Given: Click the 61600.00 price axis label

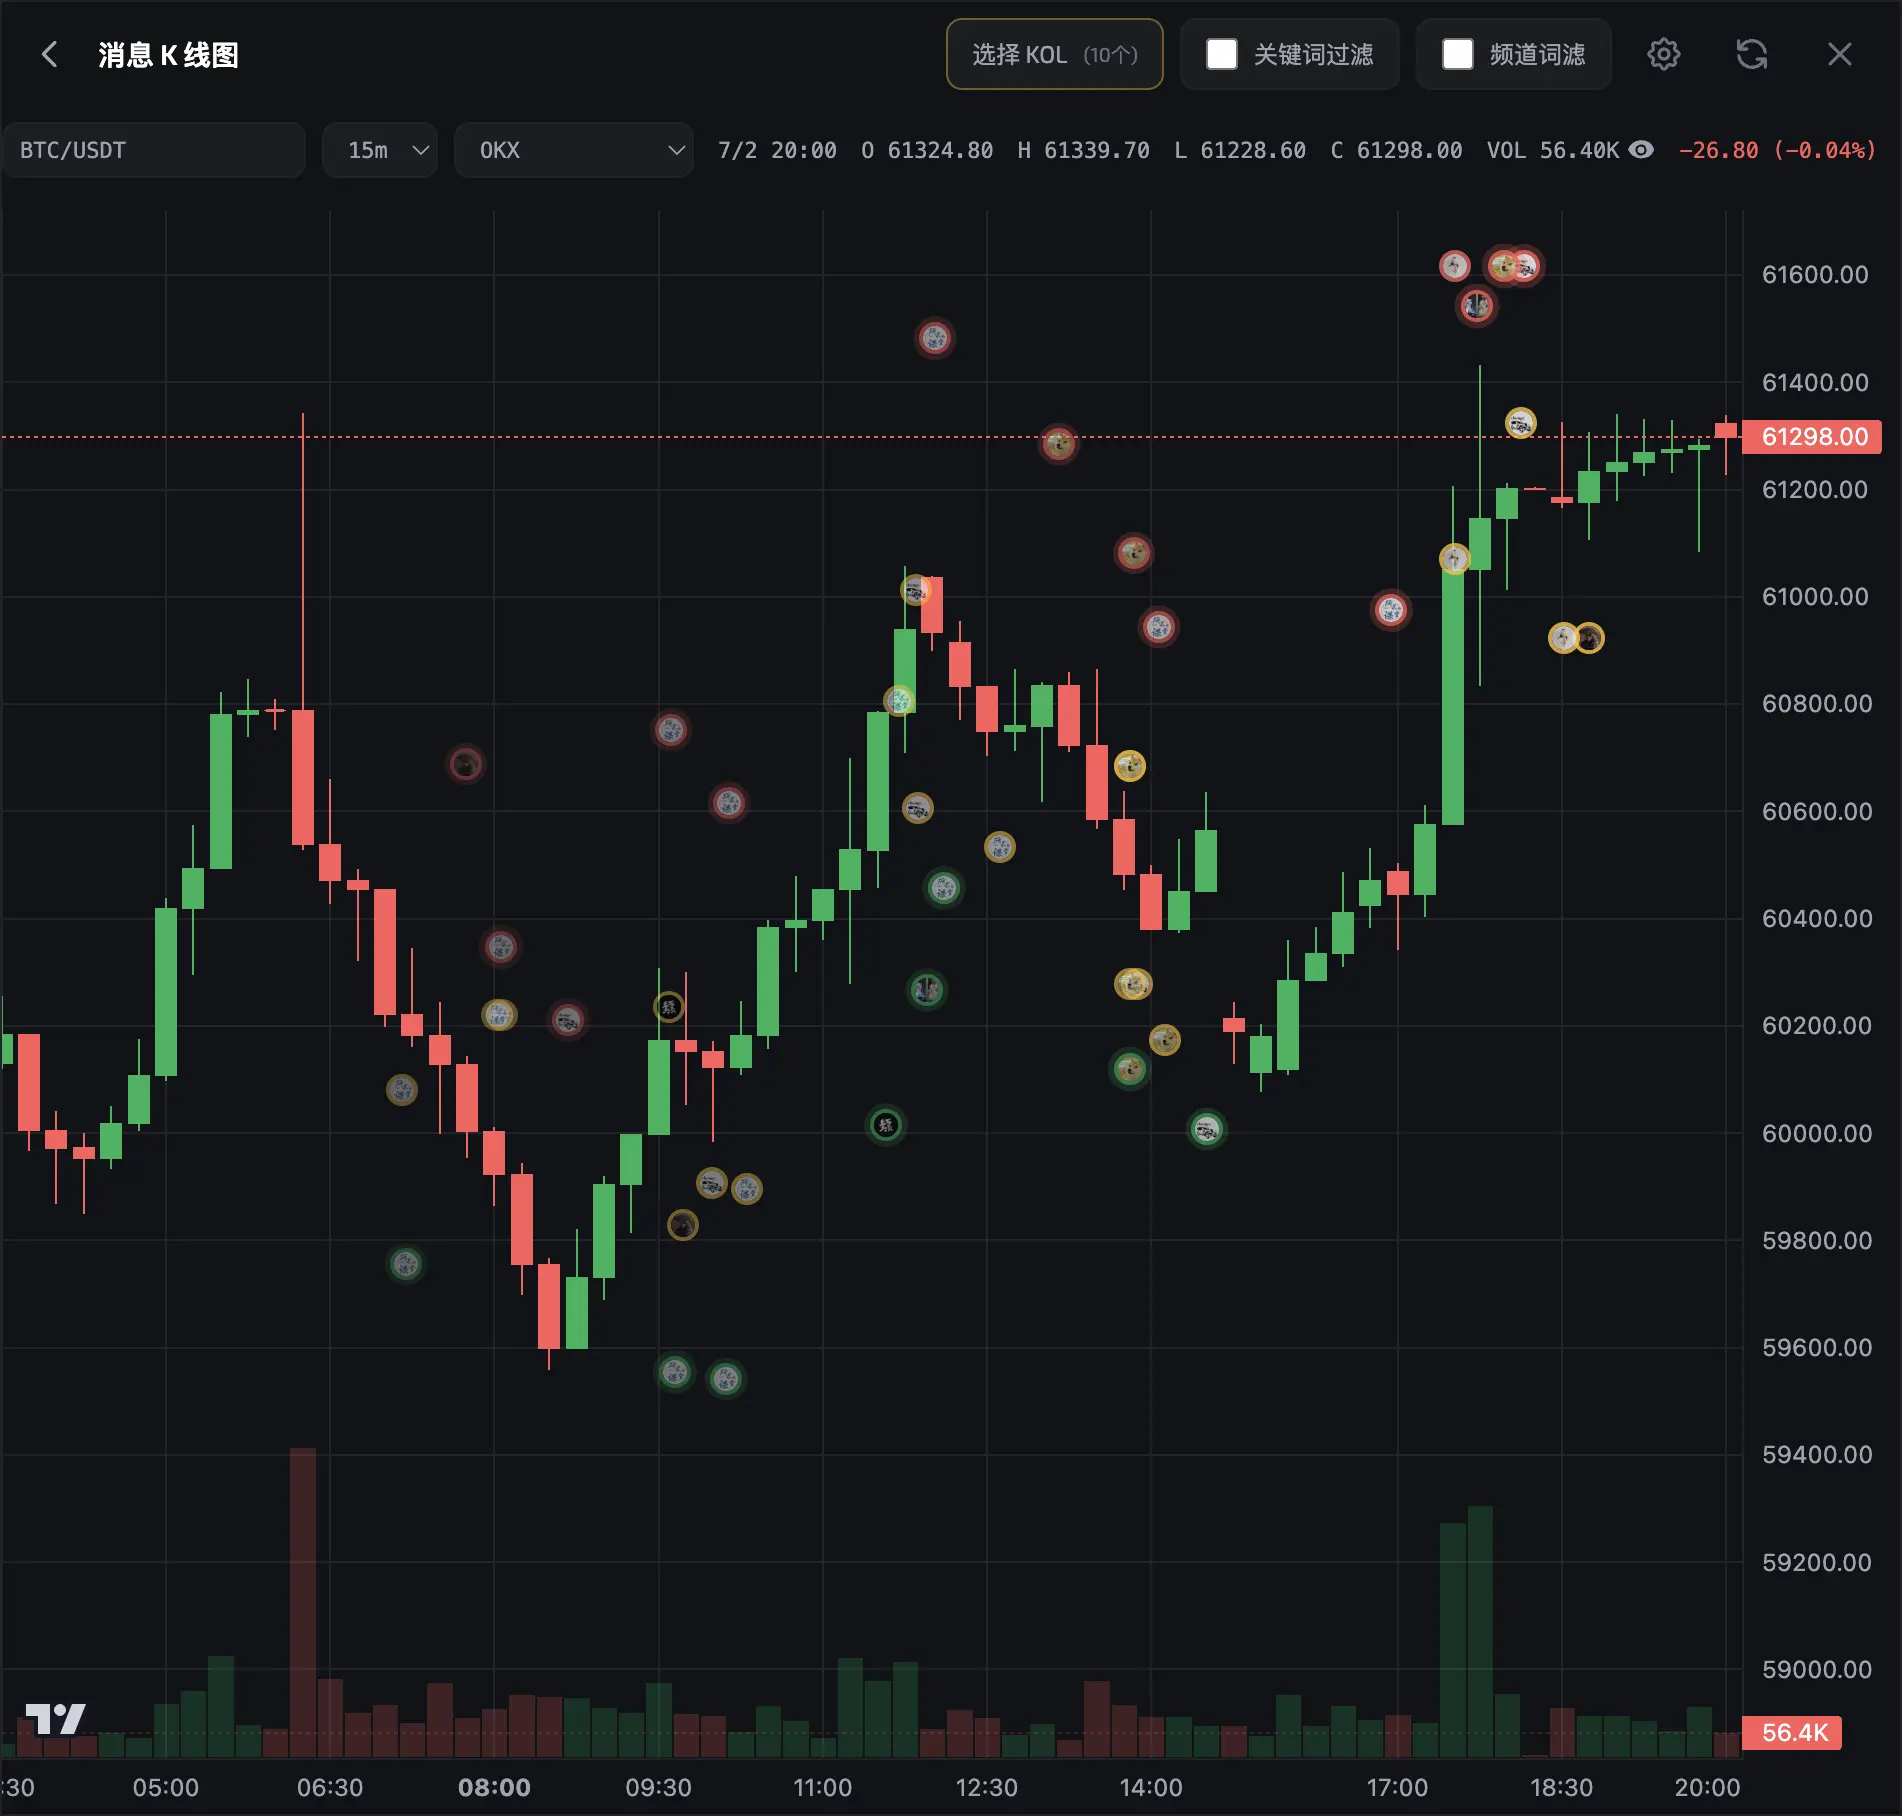Looking at the screenshot, I should point(1815,275).
